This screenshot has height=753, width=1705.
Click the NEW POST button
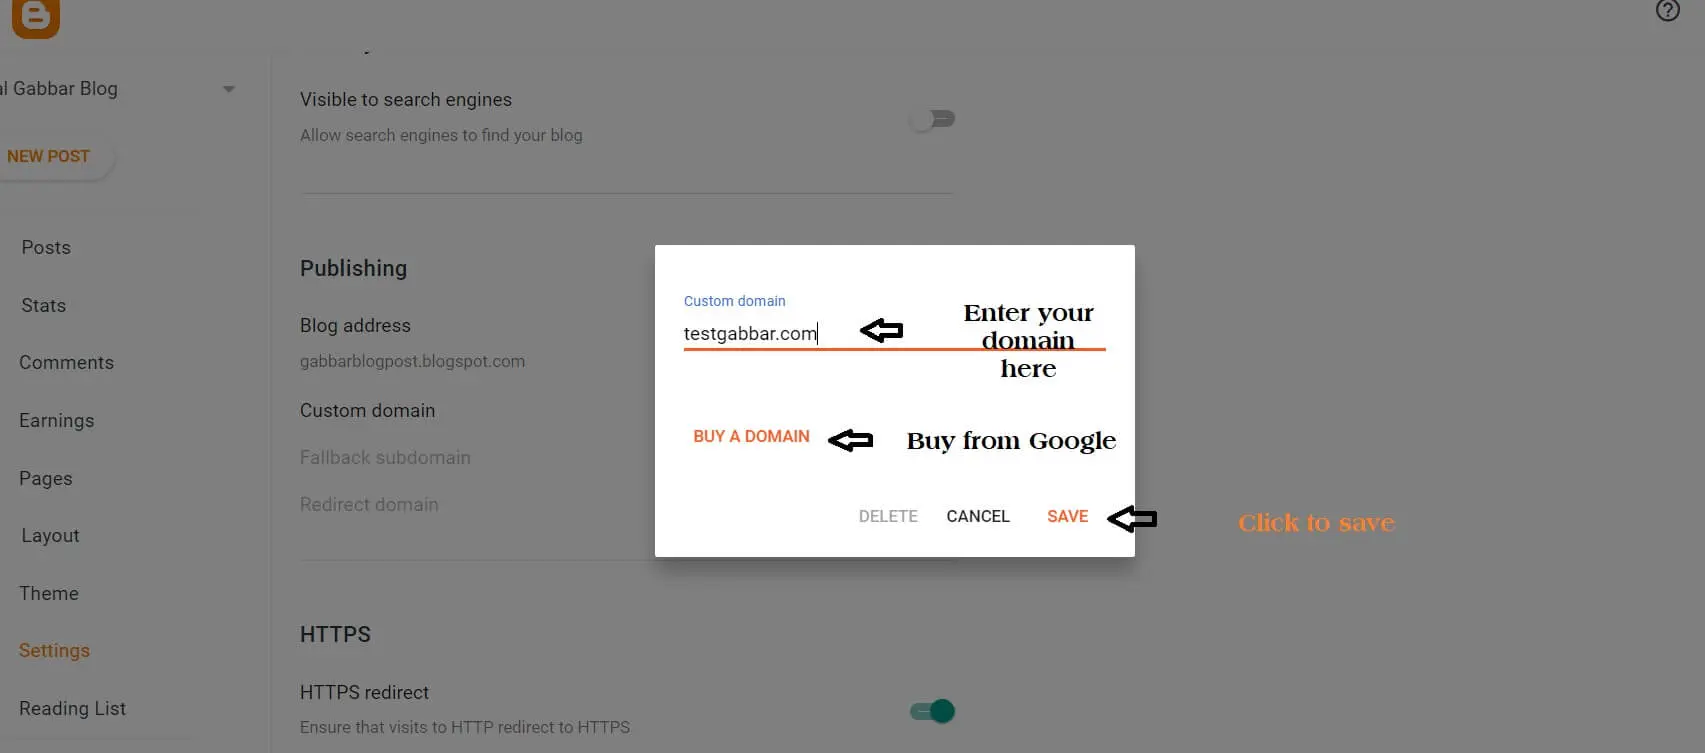(x=49, y=156)
